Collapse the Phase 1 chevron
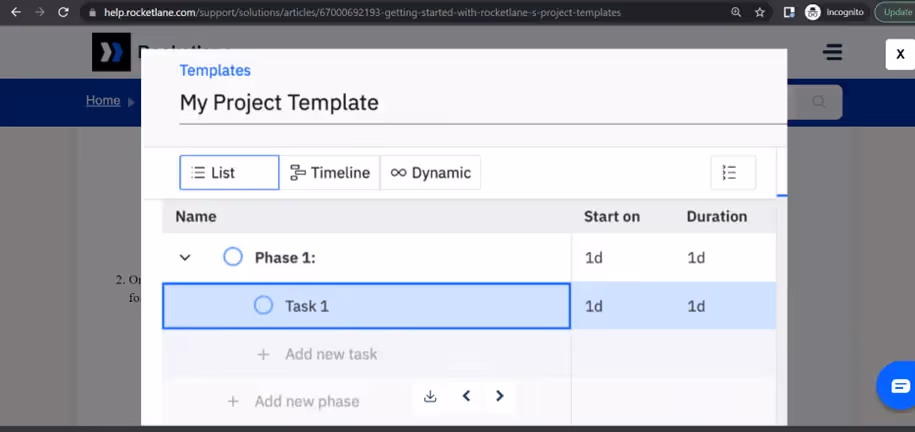 (185, 257)
